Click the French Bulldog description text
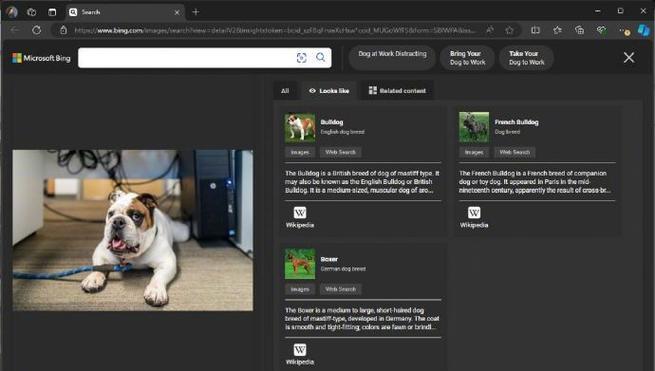655x371 pixels. tap(535, 182)
